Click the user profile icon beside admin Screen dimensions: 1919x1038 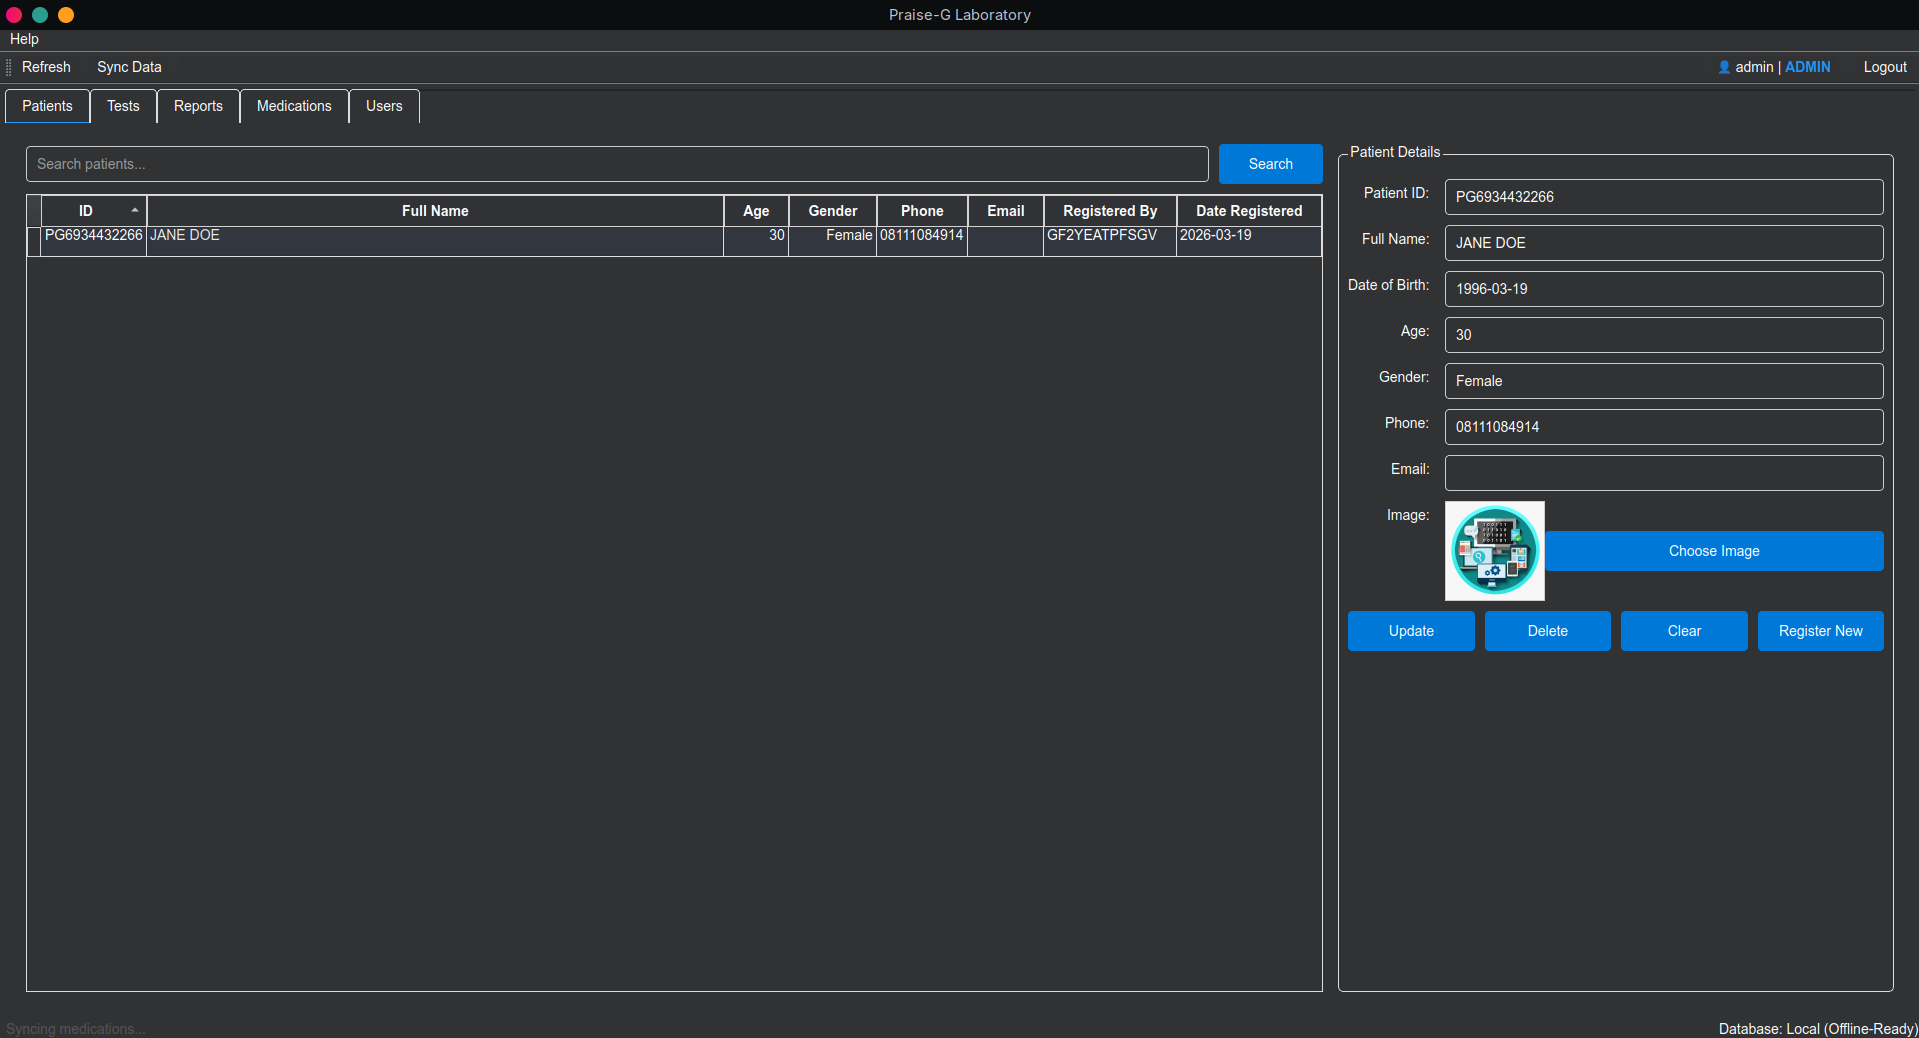coord(1723,67)
